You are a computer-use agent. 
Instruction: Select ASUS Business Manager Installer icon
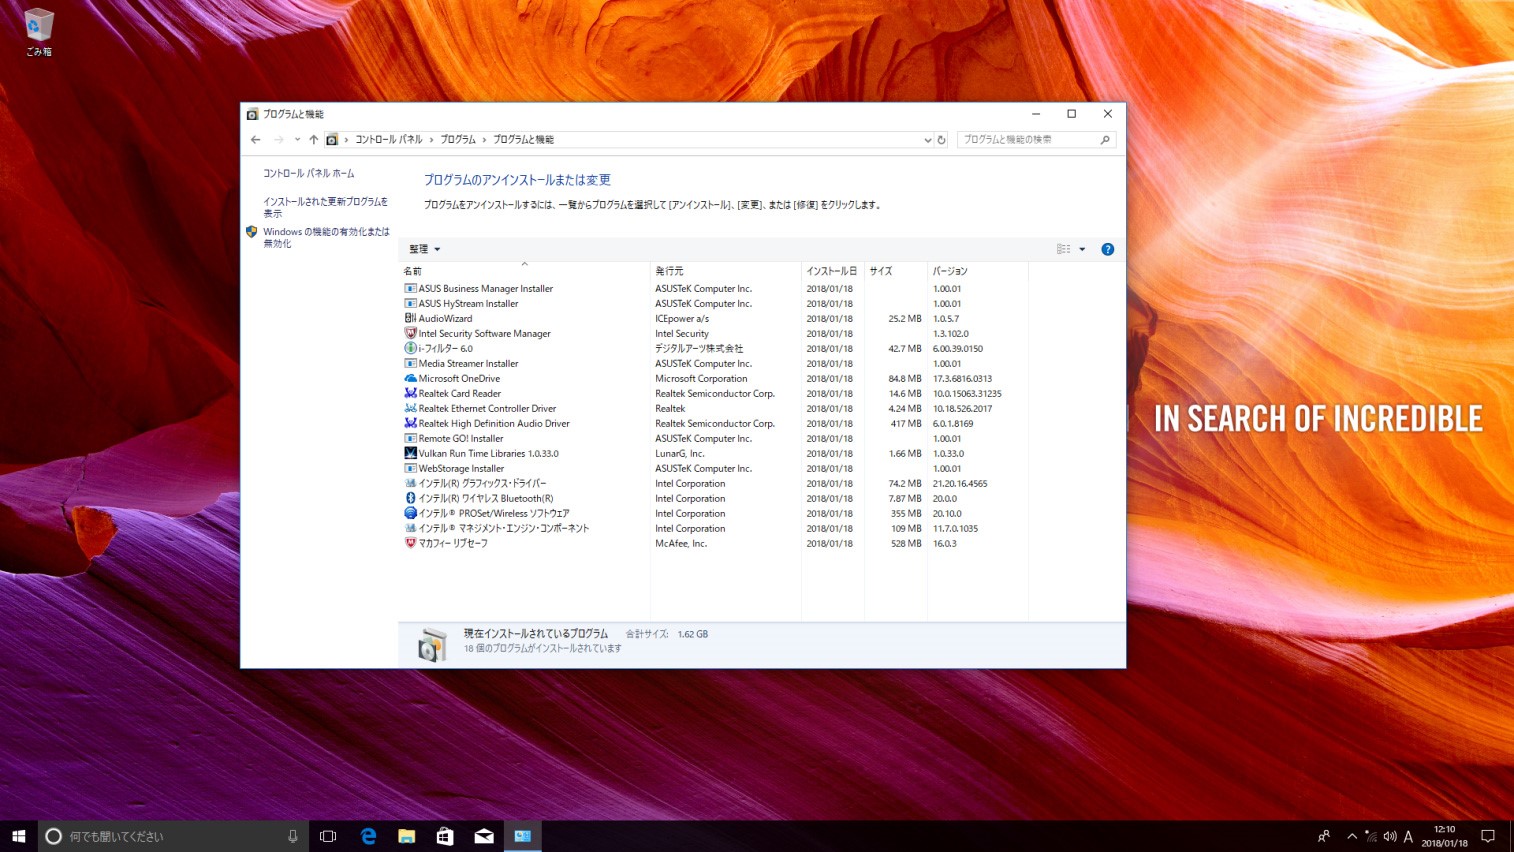click(410, 288)
